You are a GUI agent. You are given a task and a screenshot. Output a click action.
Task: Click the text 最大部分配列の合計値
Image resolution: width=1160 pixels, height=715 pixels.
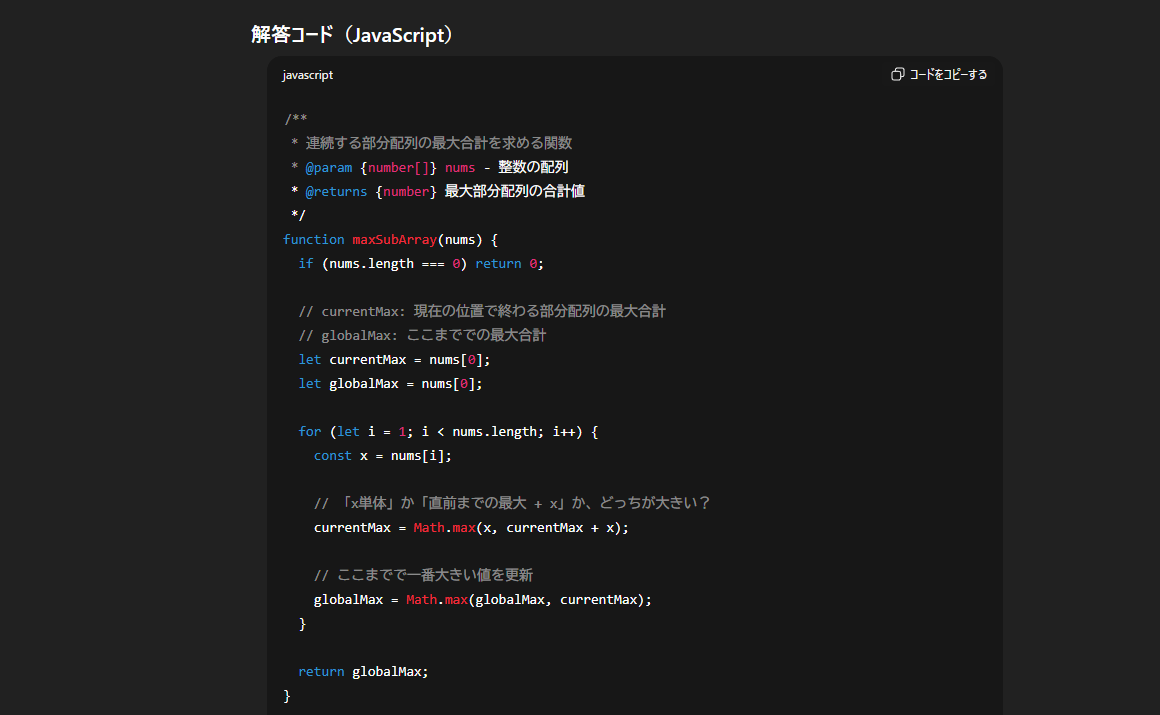pos(514,192)
